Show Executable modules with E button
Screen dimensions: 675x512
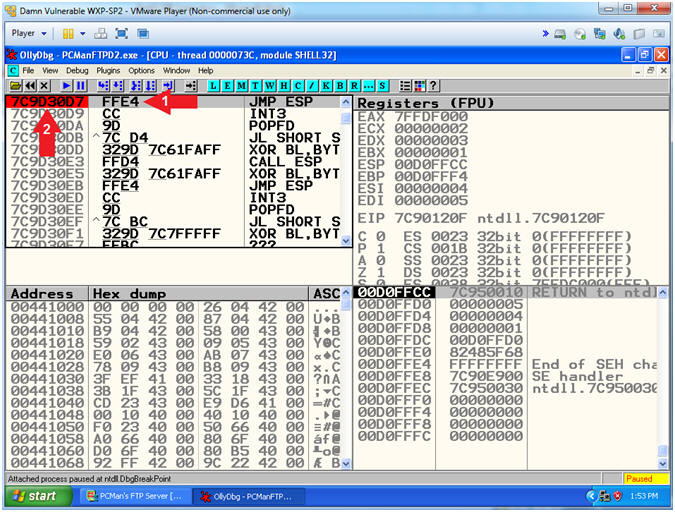pyautogui.click(x=227, y=86)
